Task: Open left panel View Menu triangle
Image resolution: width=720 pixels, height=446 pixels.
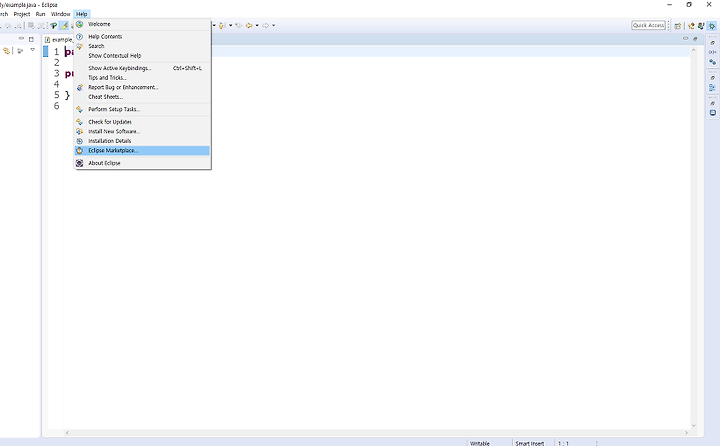Action: click(32, 50)
